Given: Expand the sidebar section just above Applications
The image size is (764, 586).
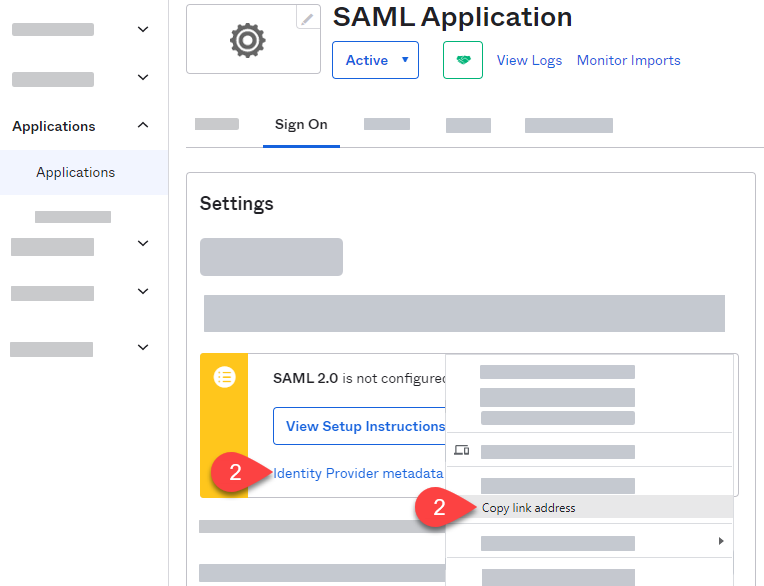Looking at the screenshot, I should pos(143,78).
